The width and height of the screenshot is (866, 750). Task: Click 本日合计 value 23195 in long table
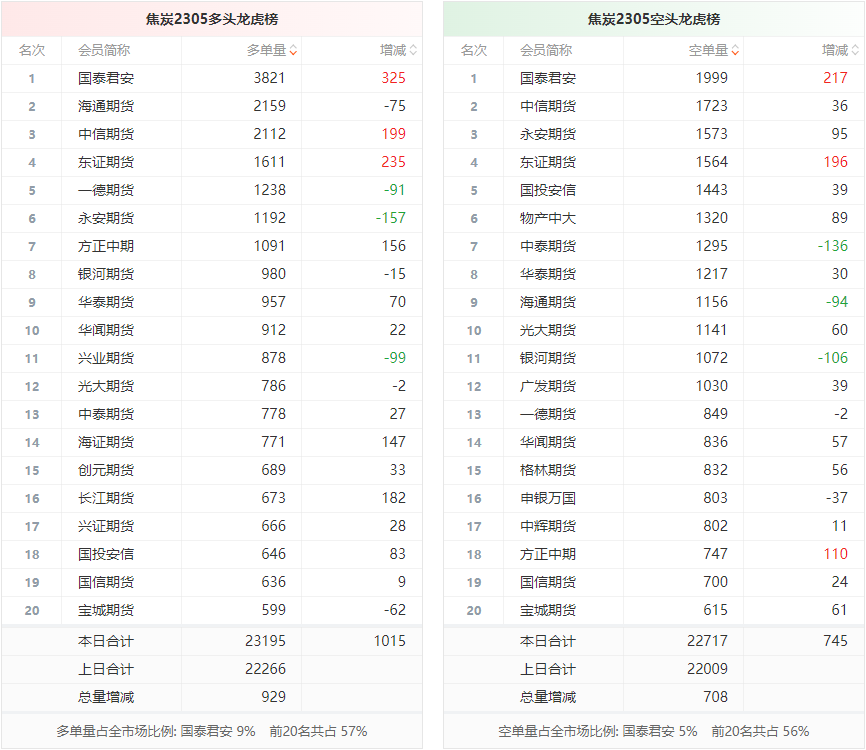point(265,641)
